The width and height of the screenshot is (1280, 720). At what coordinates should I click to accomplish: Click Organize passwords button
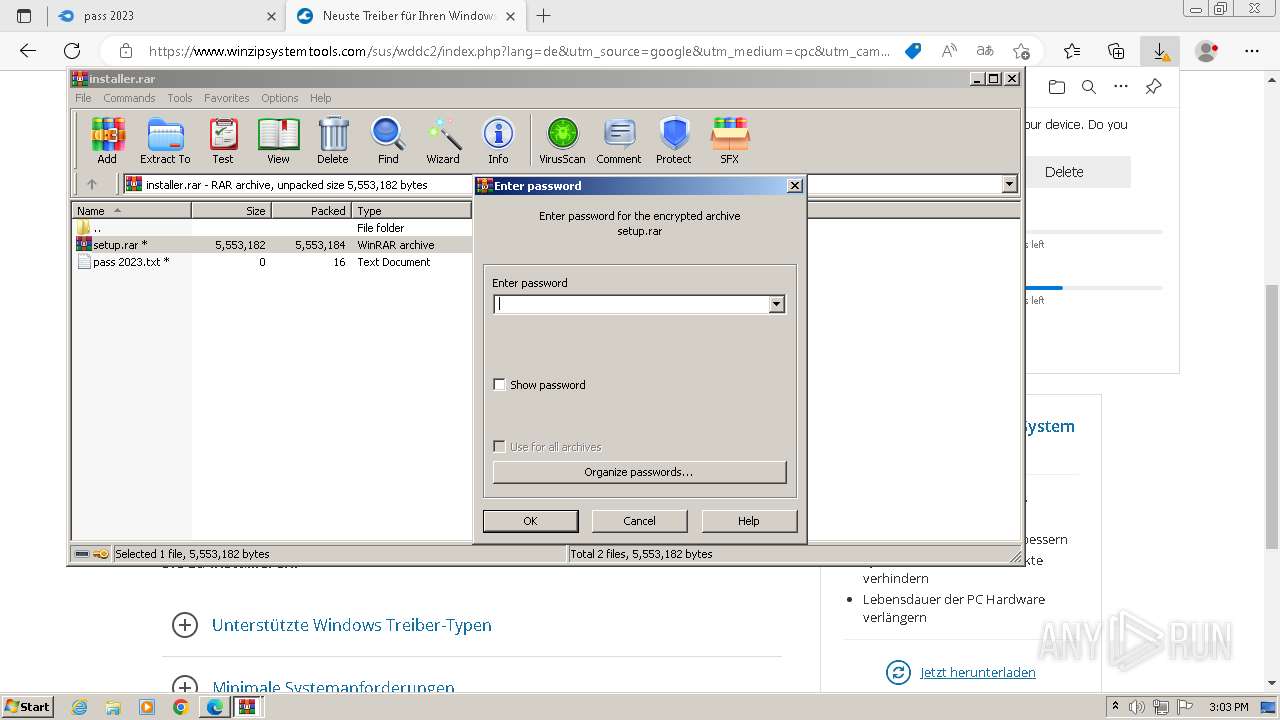(x=639, y=472)
